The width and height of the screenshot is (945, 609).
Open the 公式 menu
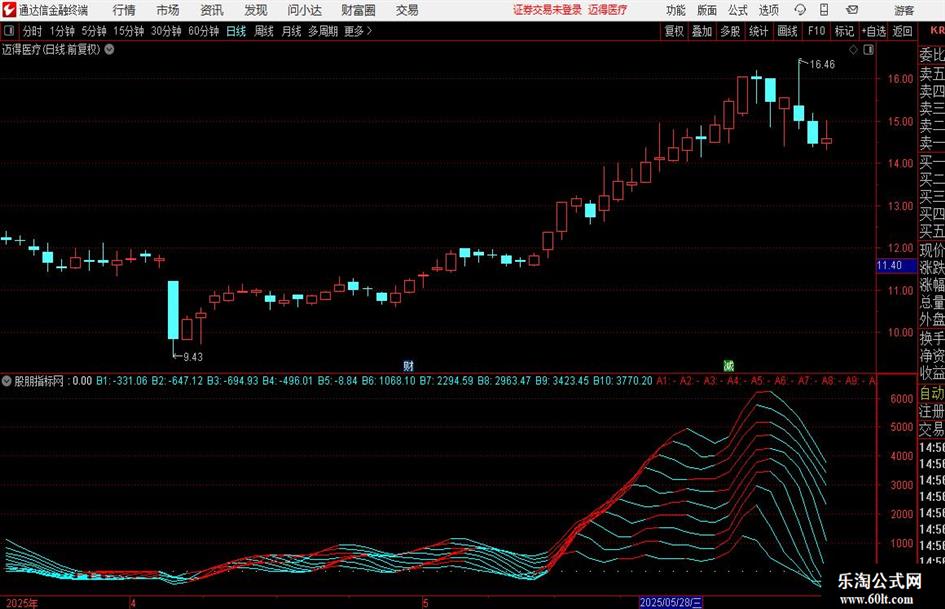738,10
